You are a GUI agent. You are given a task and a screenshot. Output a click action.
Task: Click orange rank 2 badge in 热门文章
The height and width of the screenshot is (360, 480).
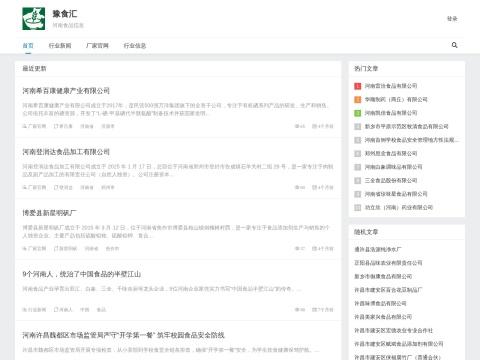358,99
